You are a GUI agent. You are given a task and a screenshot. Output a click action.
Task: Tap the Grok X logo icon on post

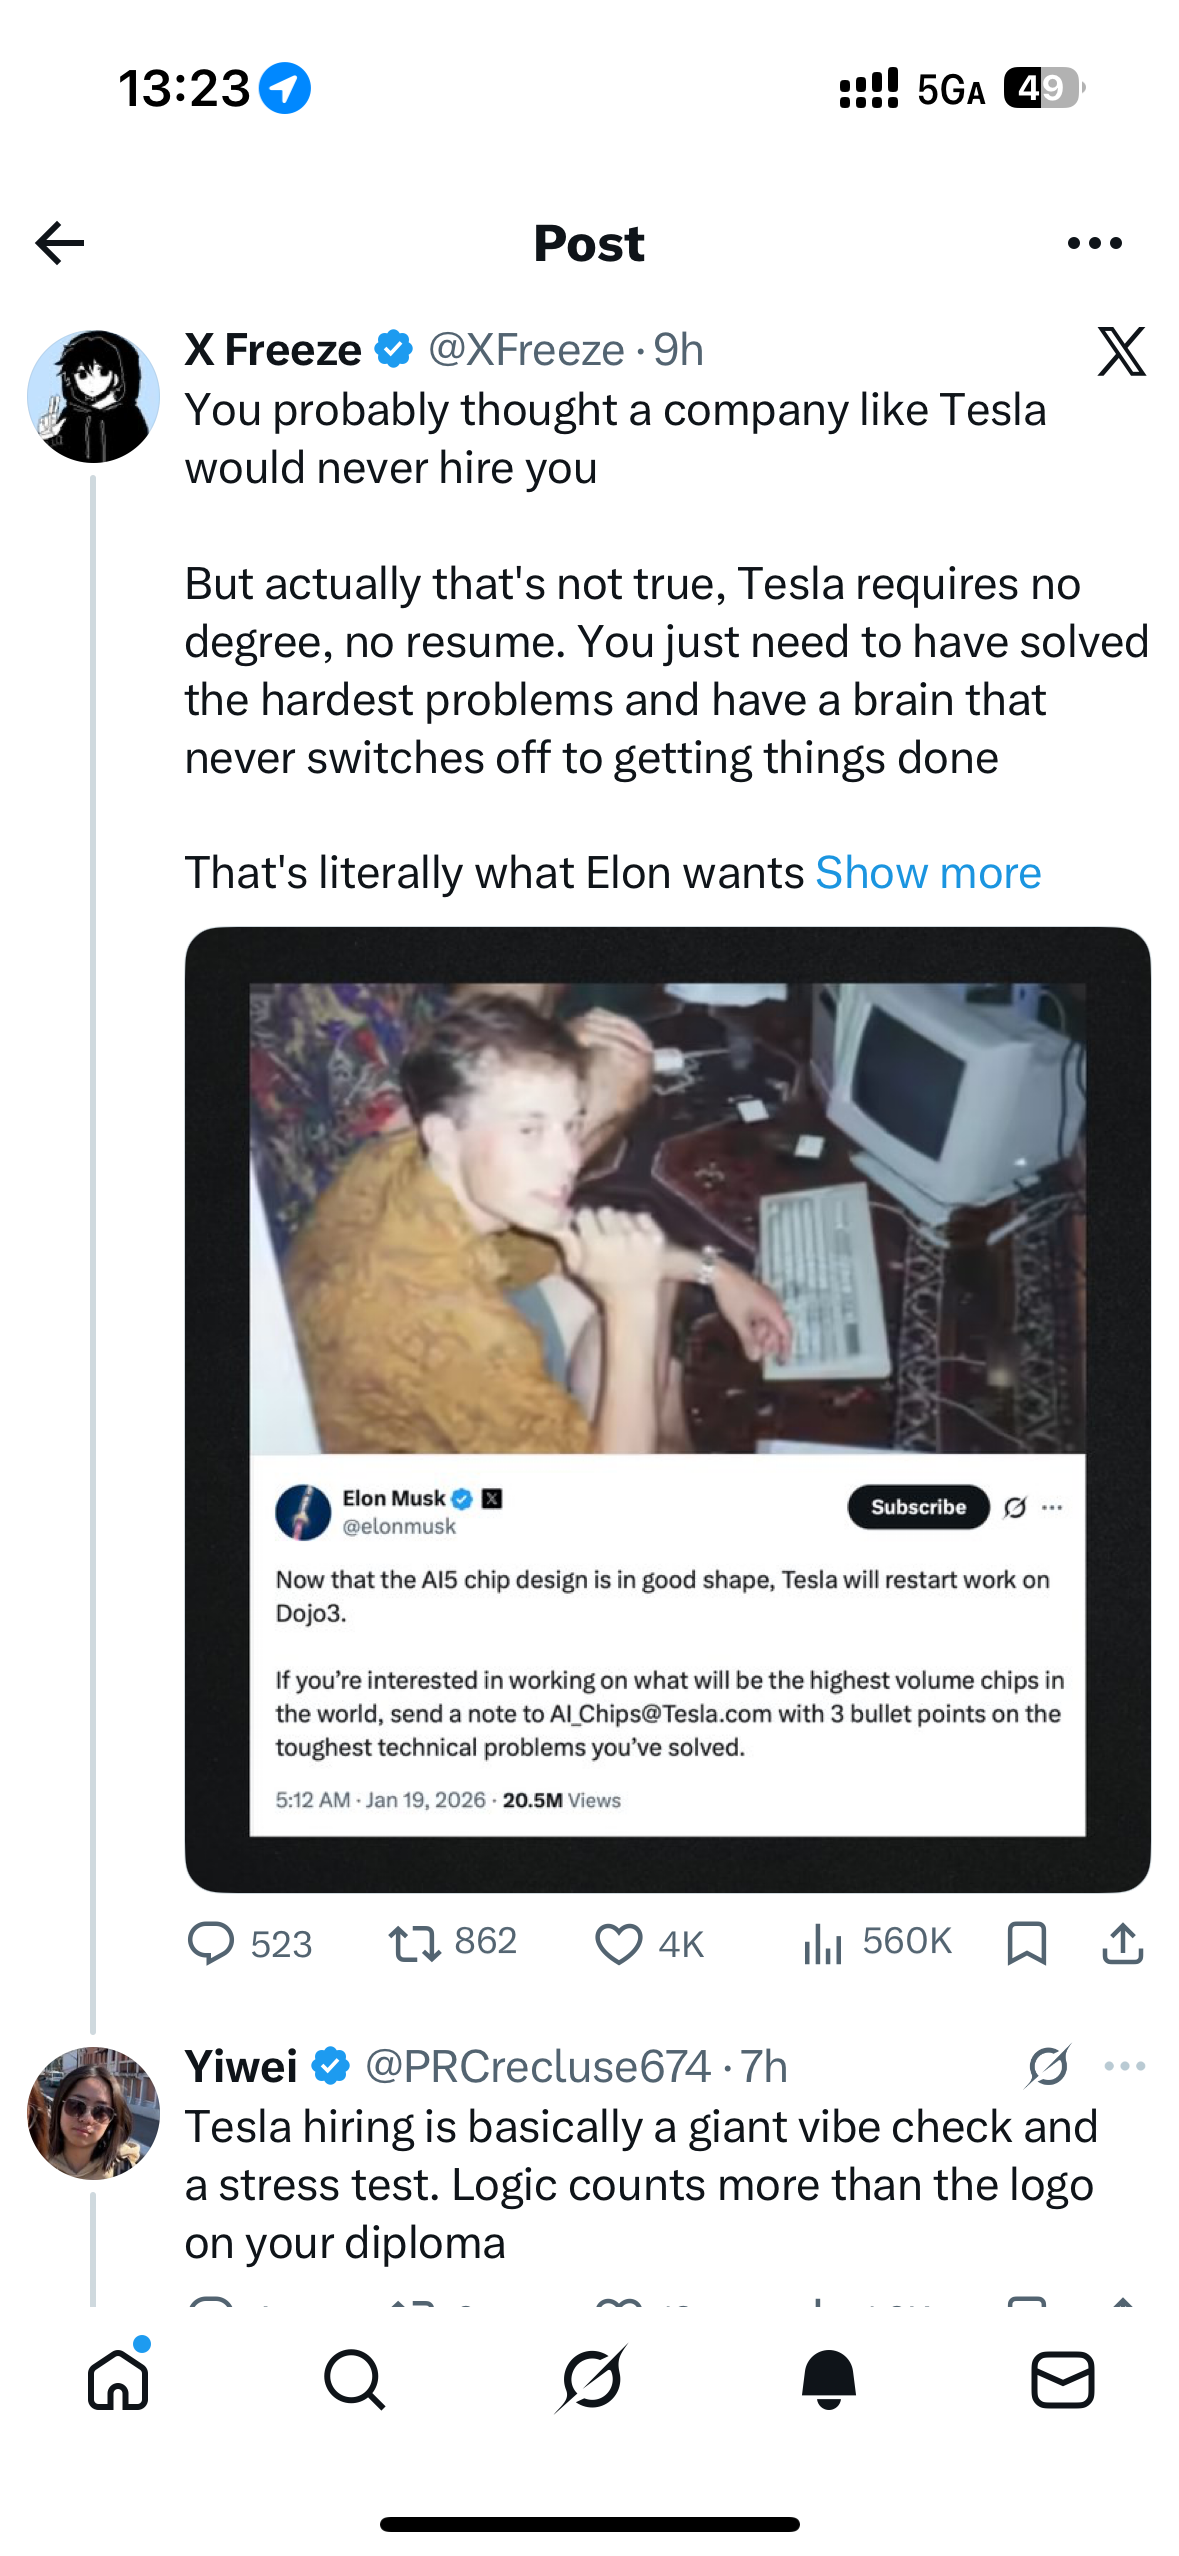tap(1121, 351)
